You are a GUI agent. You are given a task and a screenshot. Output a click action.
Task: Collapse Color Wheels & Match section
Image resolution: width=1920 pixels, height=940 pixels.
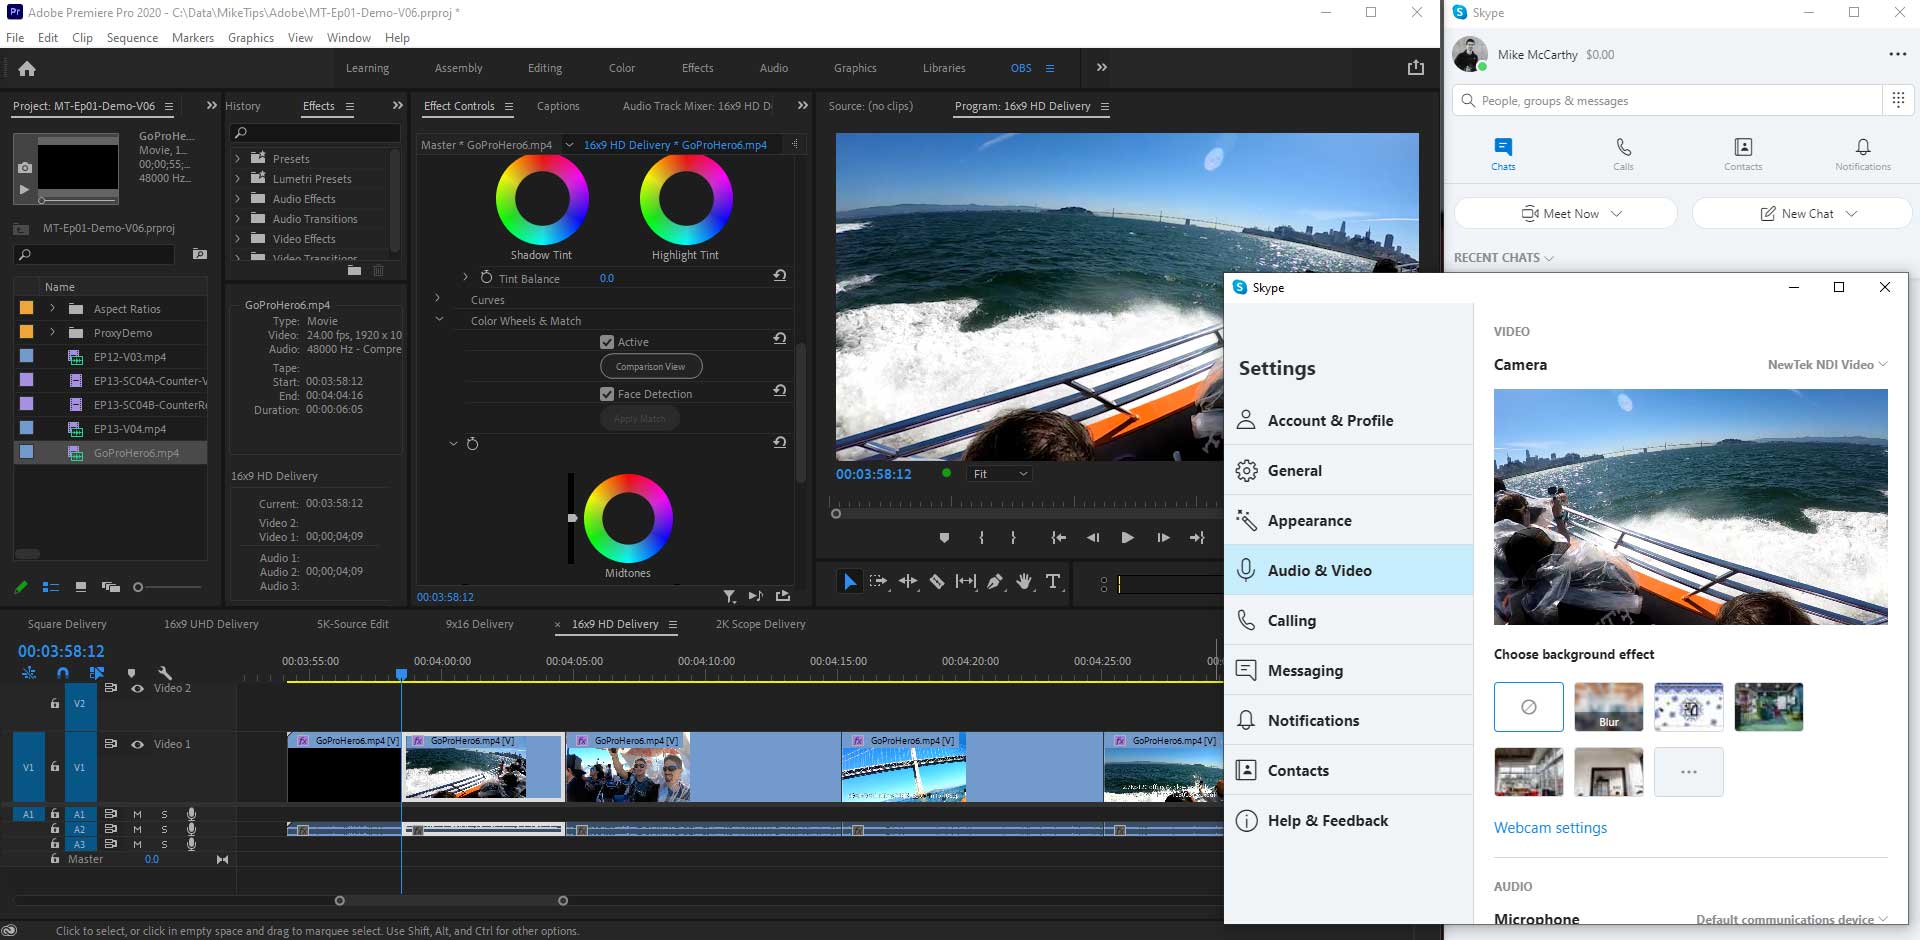(438, 319)
